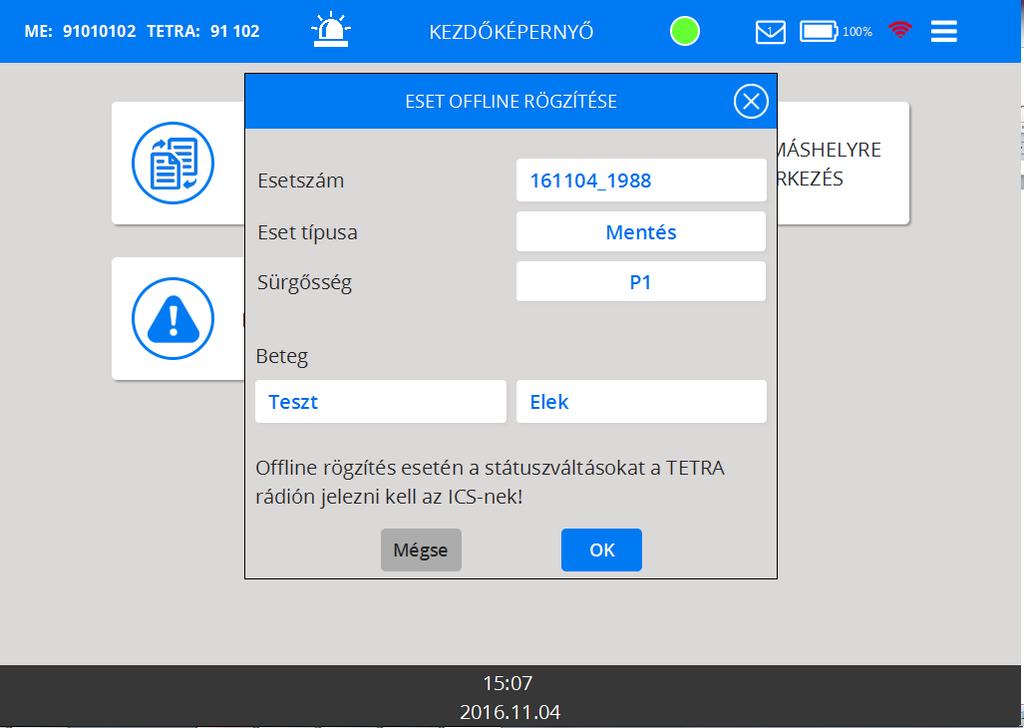The width and height of the screenshot is (1024, 728).
Task: Open the hamburger menu
Action: coord(944,31)
